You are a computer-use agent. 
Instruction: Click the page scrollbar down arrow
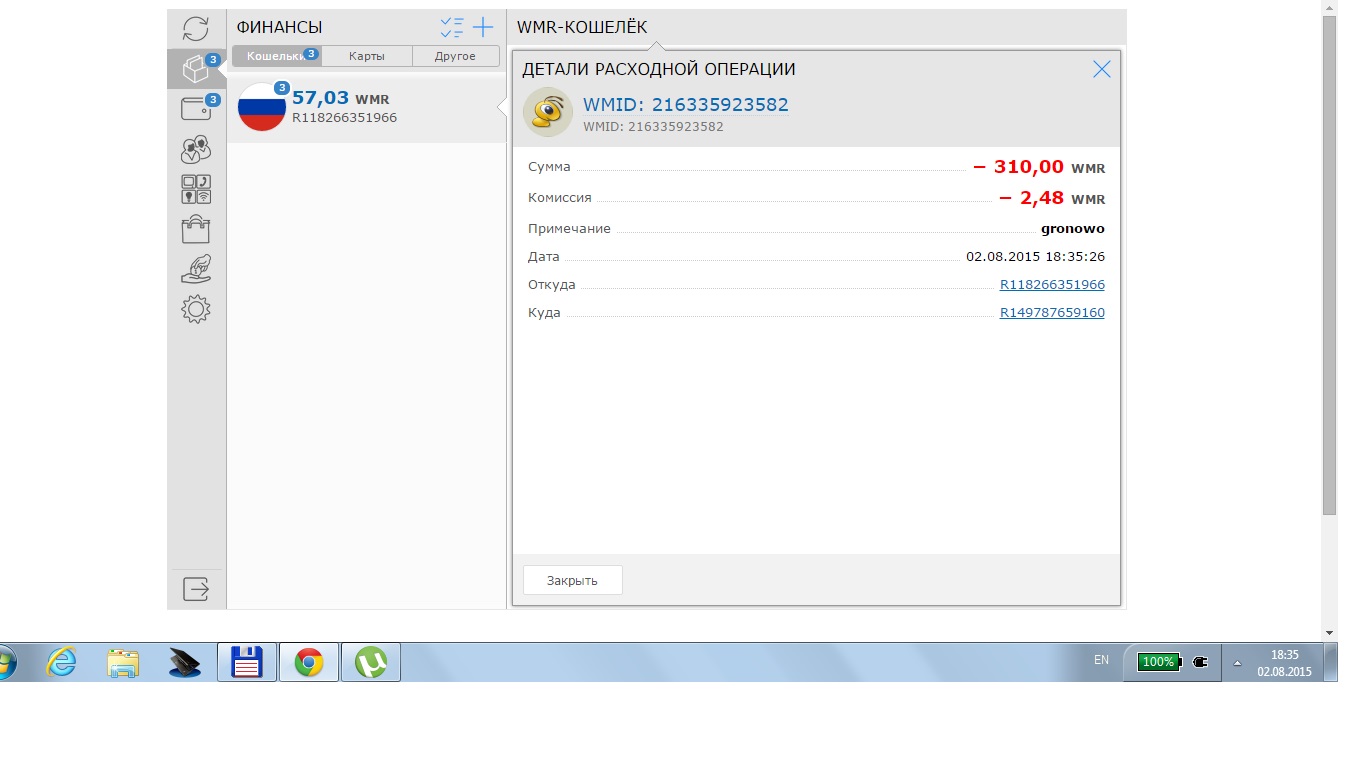[1329, 633]
